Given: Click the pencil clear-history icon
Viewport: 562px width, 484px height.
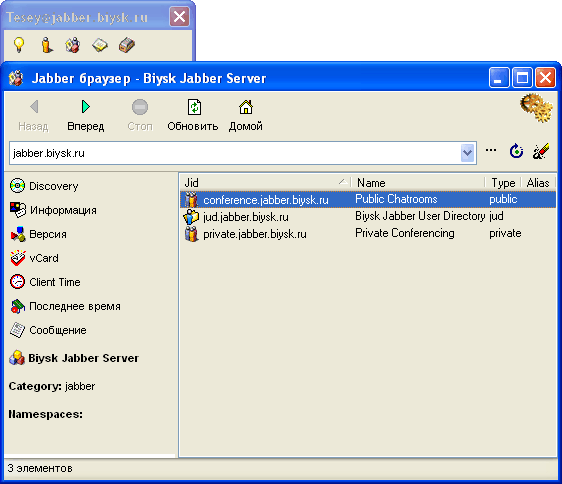Looking at the screenshot, I should point(540,151).
